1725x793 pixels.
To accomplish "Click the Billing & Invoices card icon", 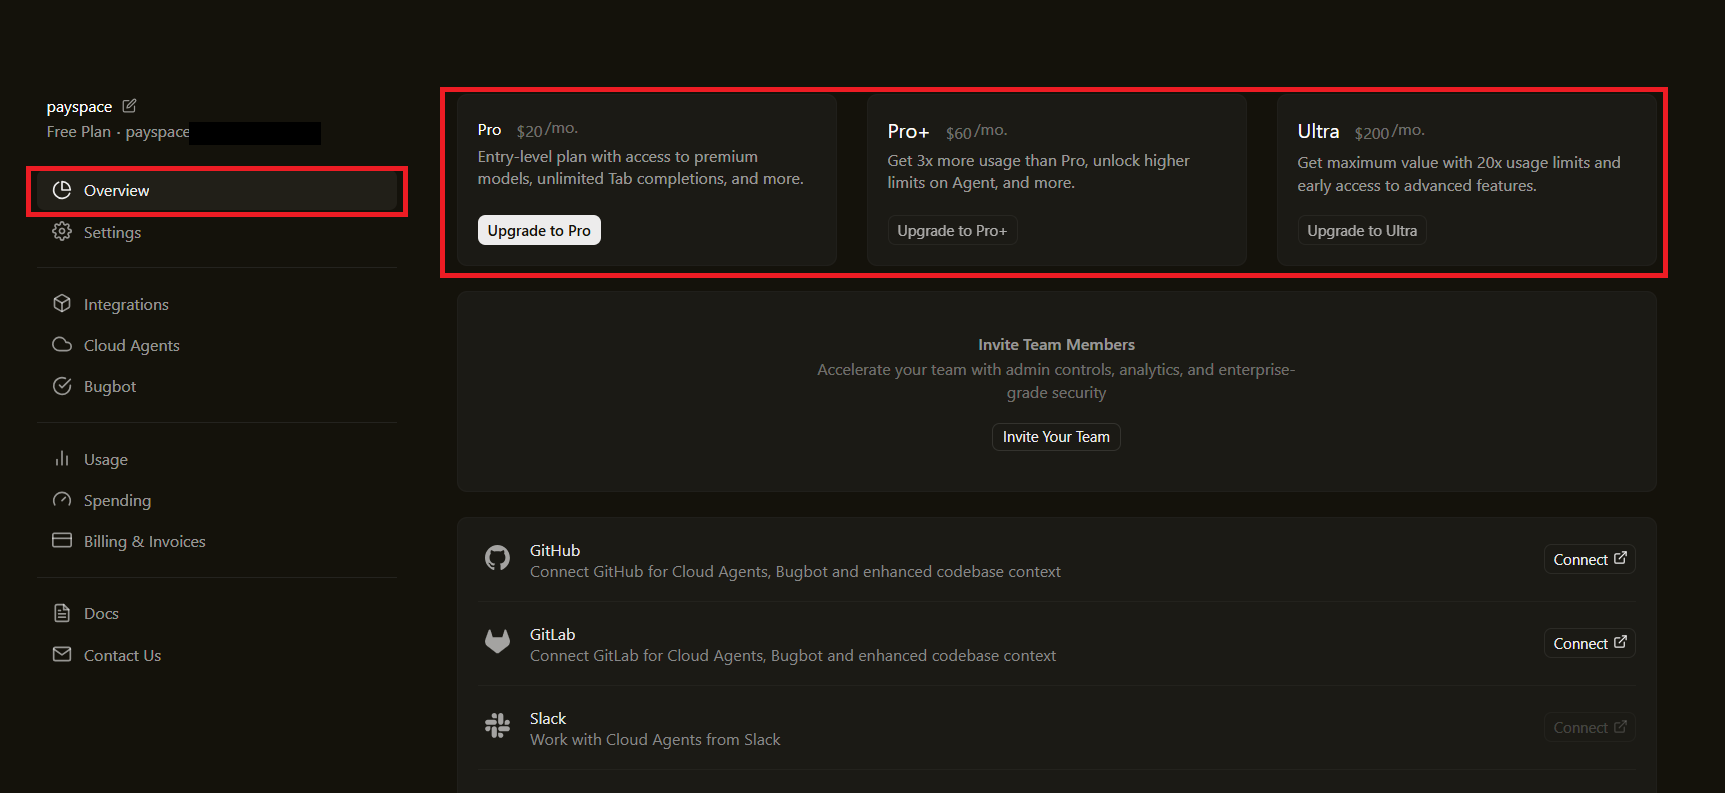I will coord(62,541).
